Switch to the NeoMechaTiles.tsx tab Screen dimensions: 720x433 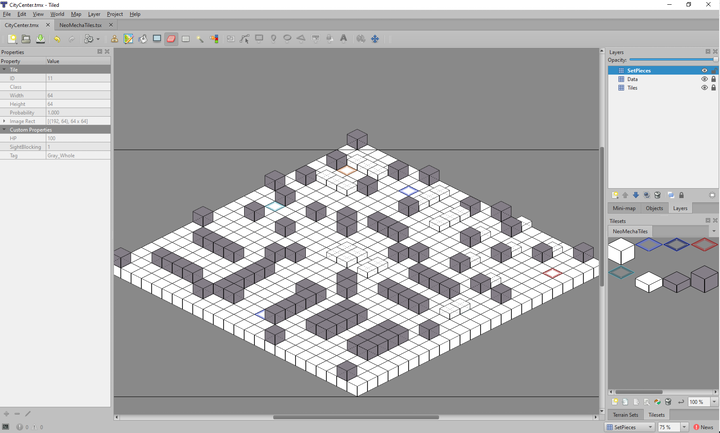click(81, 25)
